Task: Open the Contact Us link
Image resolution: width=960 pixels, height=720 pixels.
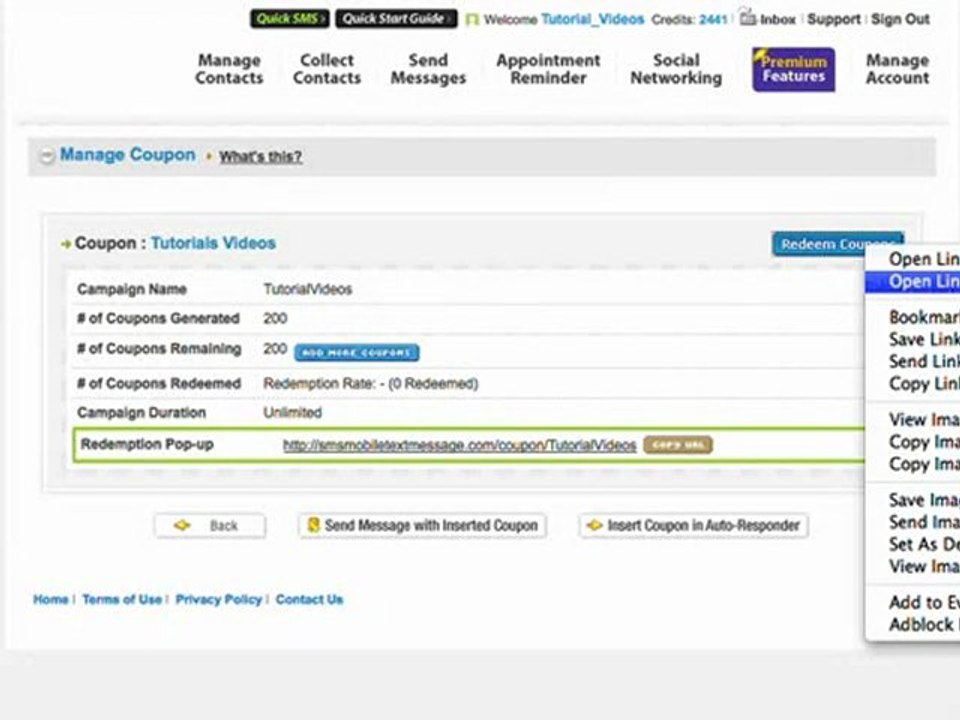Action: click(x=309, y=599)
